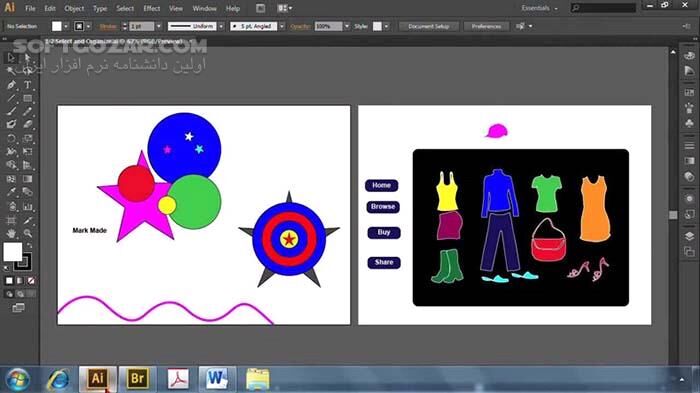Screen dimensions: 700x393
Task: Select the Rotate tool
Action: (11, 138)
